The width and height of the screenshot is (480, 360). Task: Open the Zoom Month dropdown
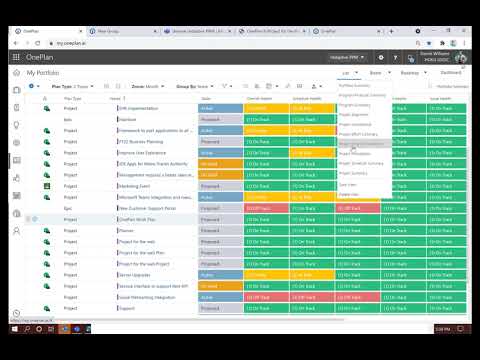[x=148, y=86]
